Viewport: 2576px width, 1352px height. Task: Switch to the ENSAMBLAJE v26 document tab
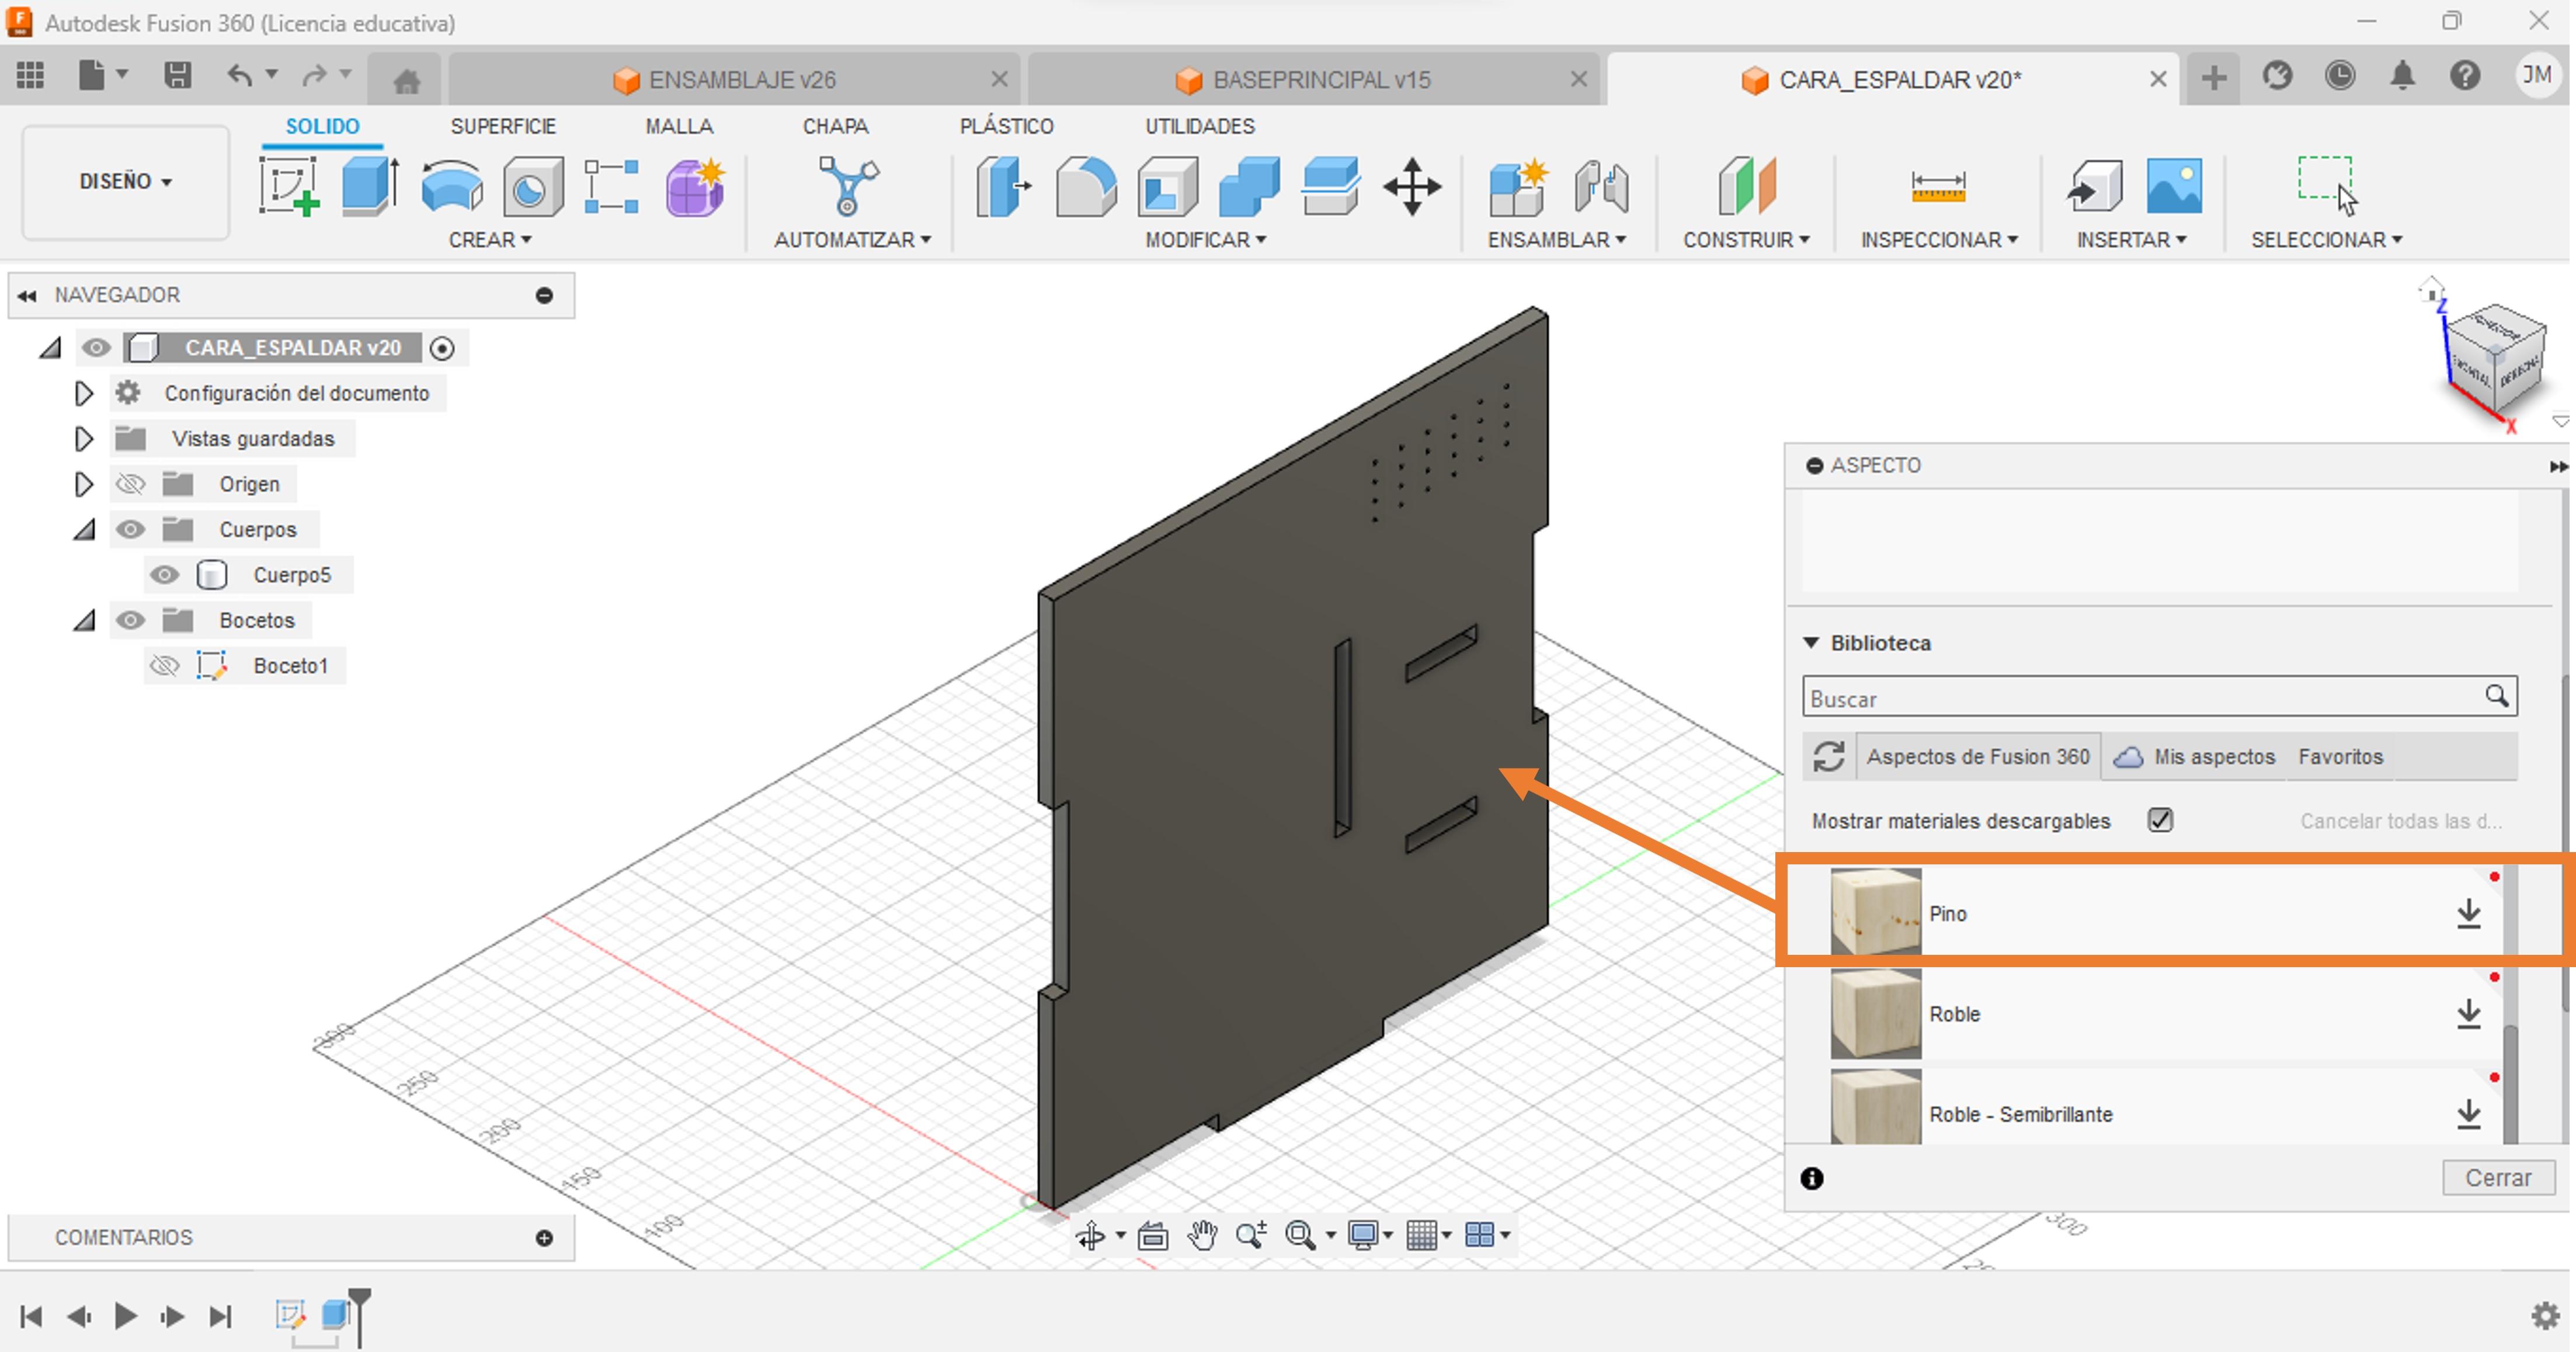coord(735,80)
